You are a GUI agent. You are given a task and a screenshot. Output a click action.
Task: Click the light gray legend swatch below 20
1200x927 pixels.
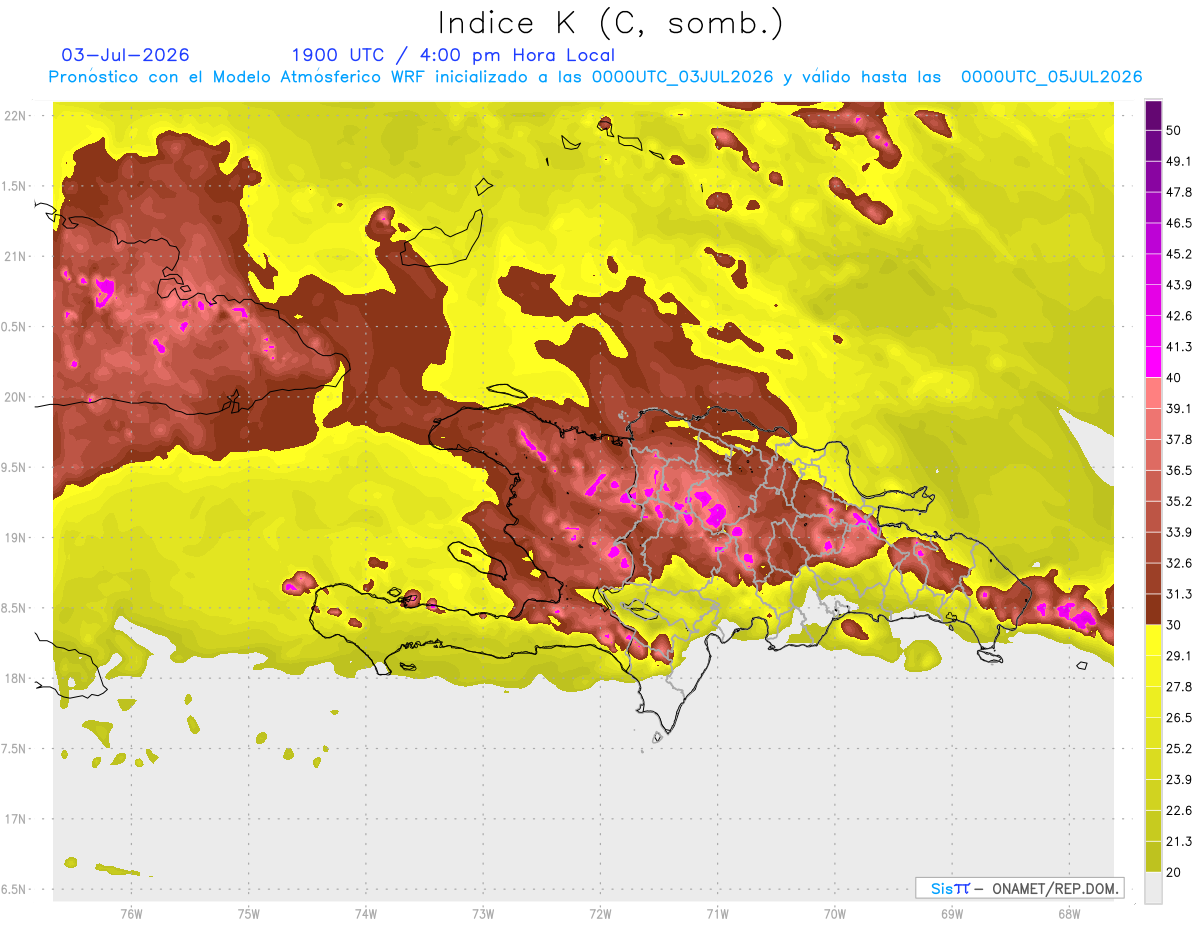point(1153,887)
